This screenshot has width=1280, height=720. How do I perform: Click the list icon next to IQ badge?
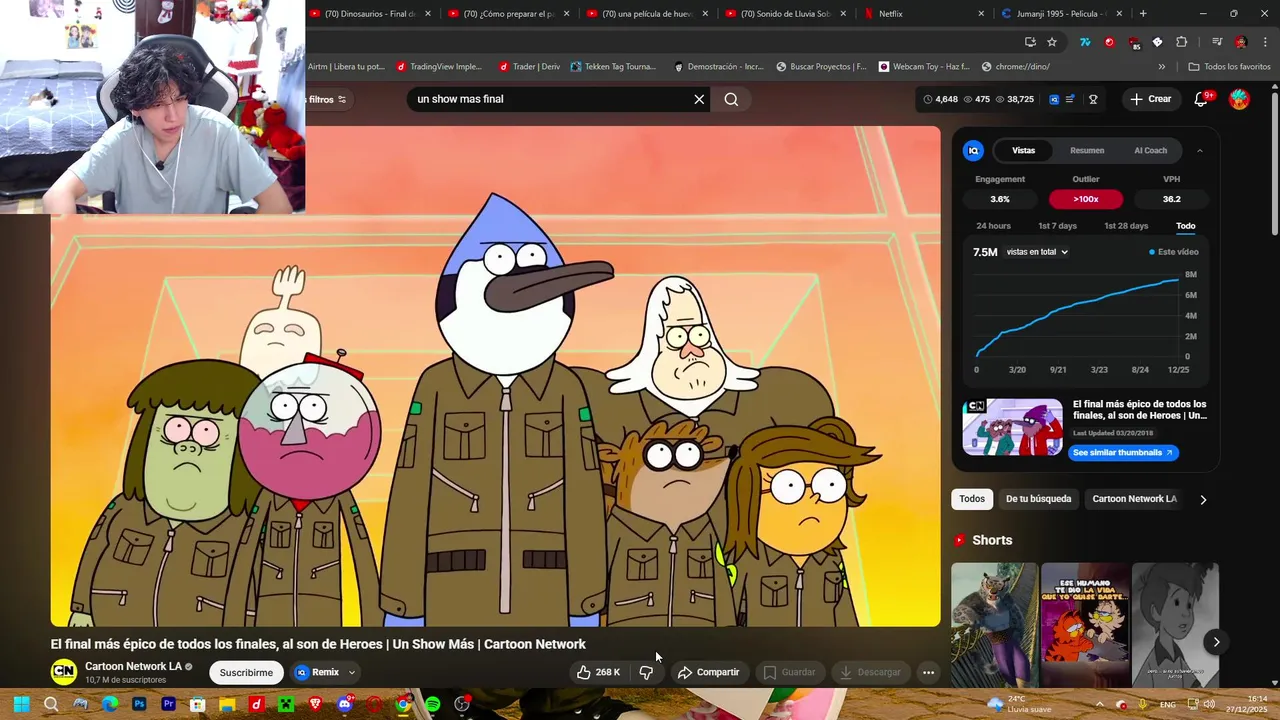1070,99
